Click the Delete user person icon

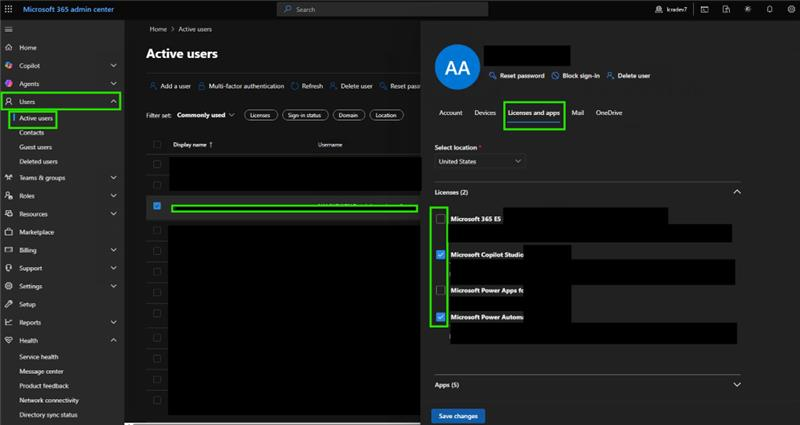[x=610, y=76]
